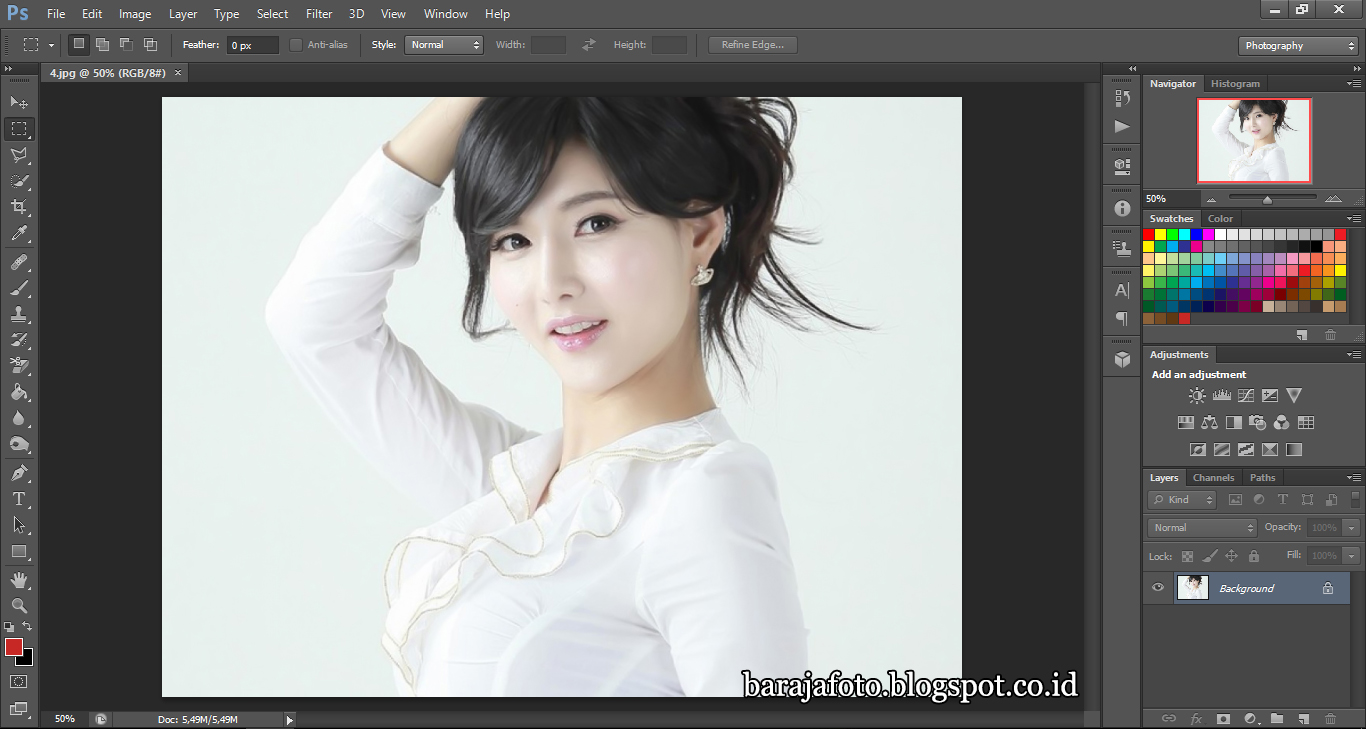Open the Filter menu

318,13
